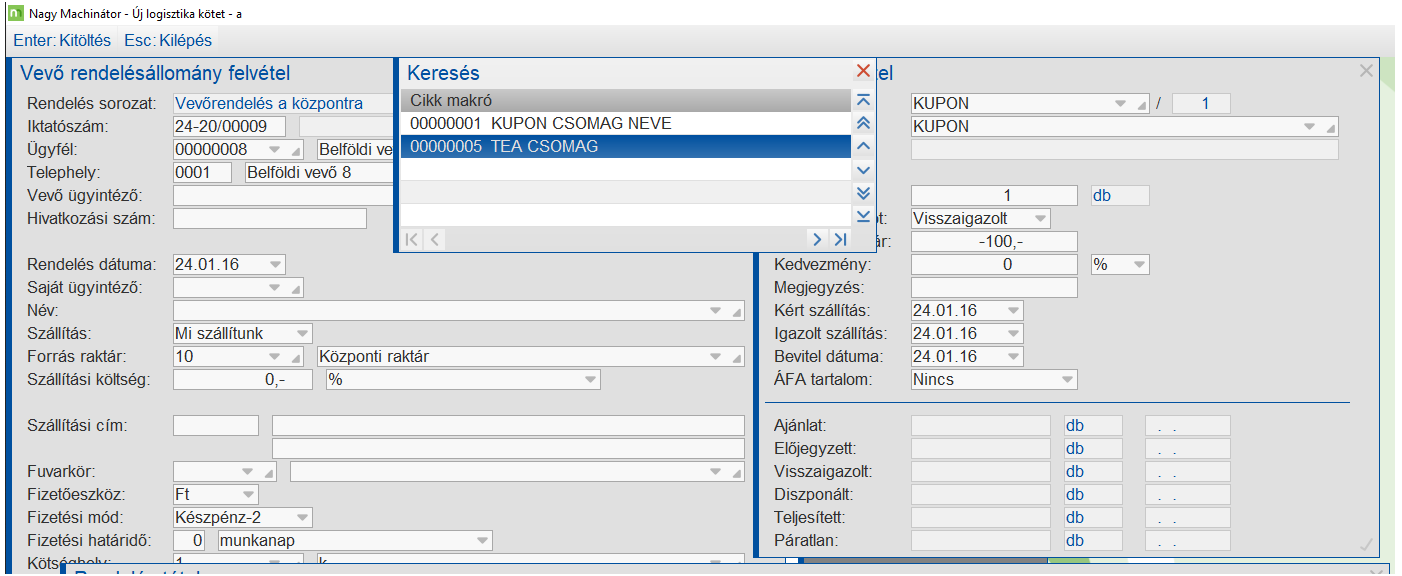This screenshot has width=1402, height=576.
Task: Open the Fizetési mód Készpénz-2 dropdown
Action: [x=302, y=518]
